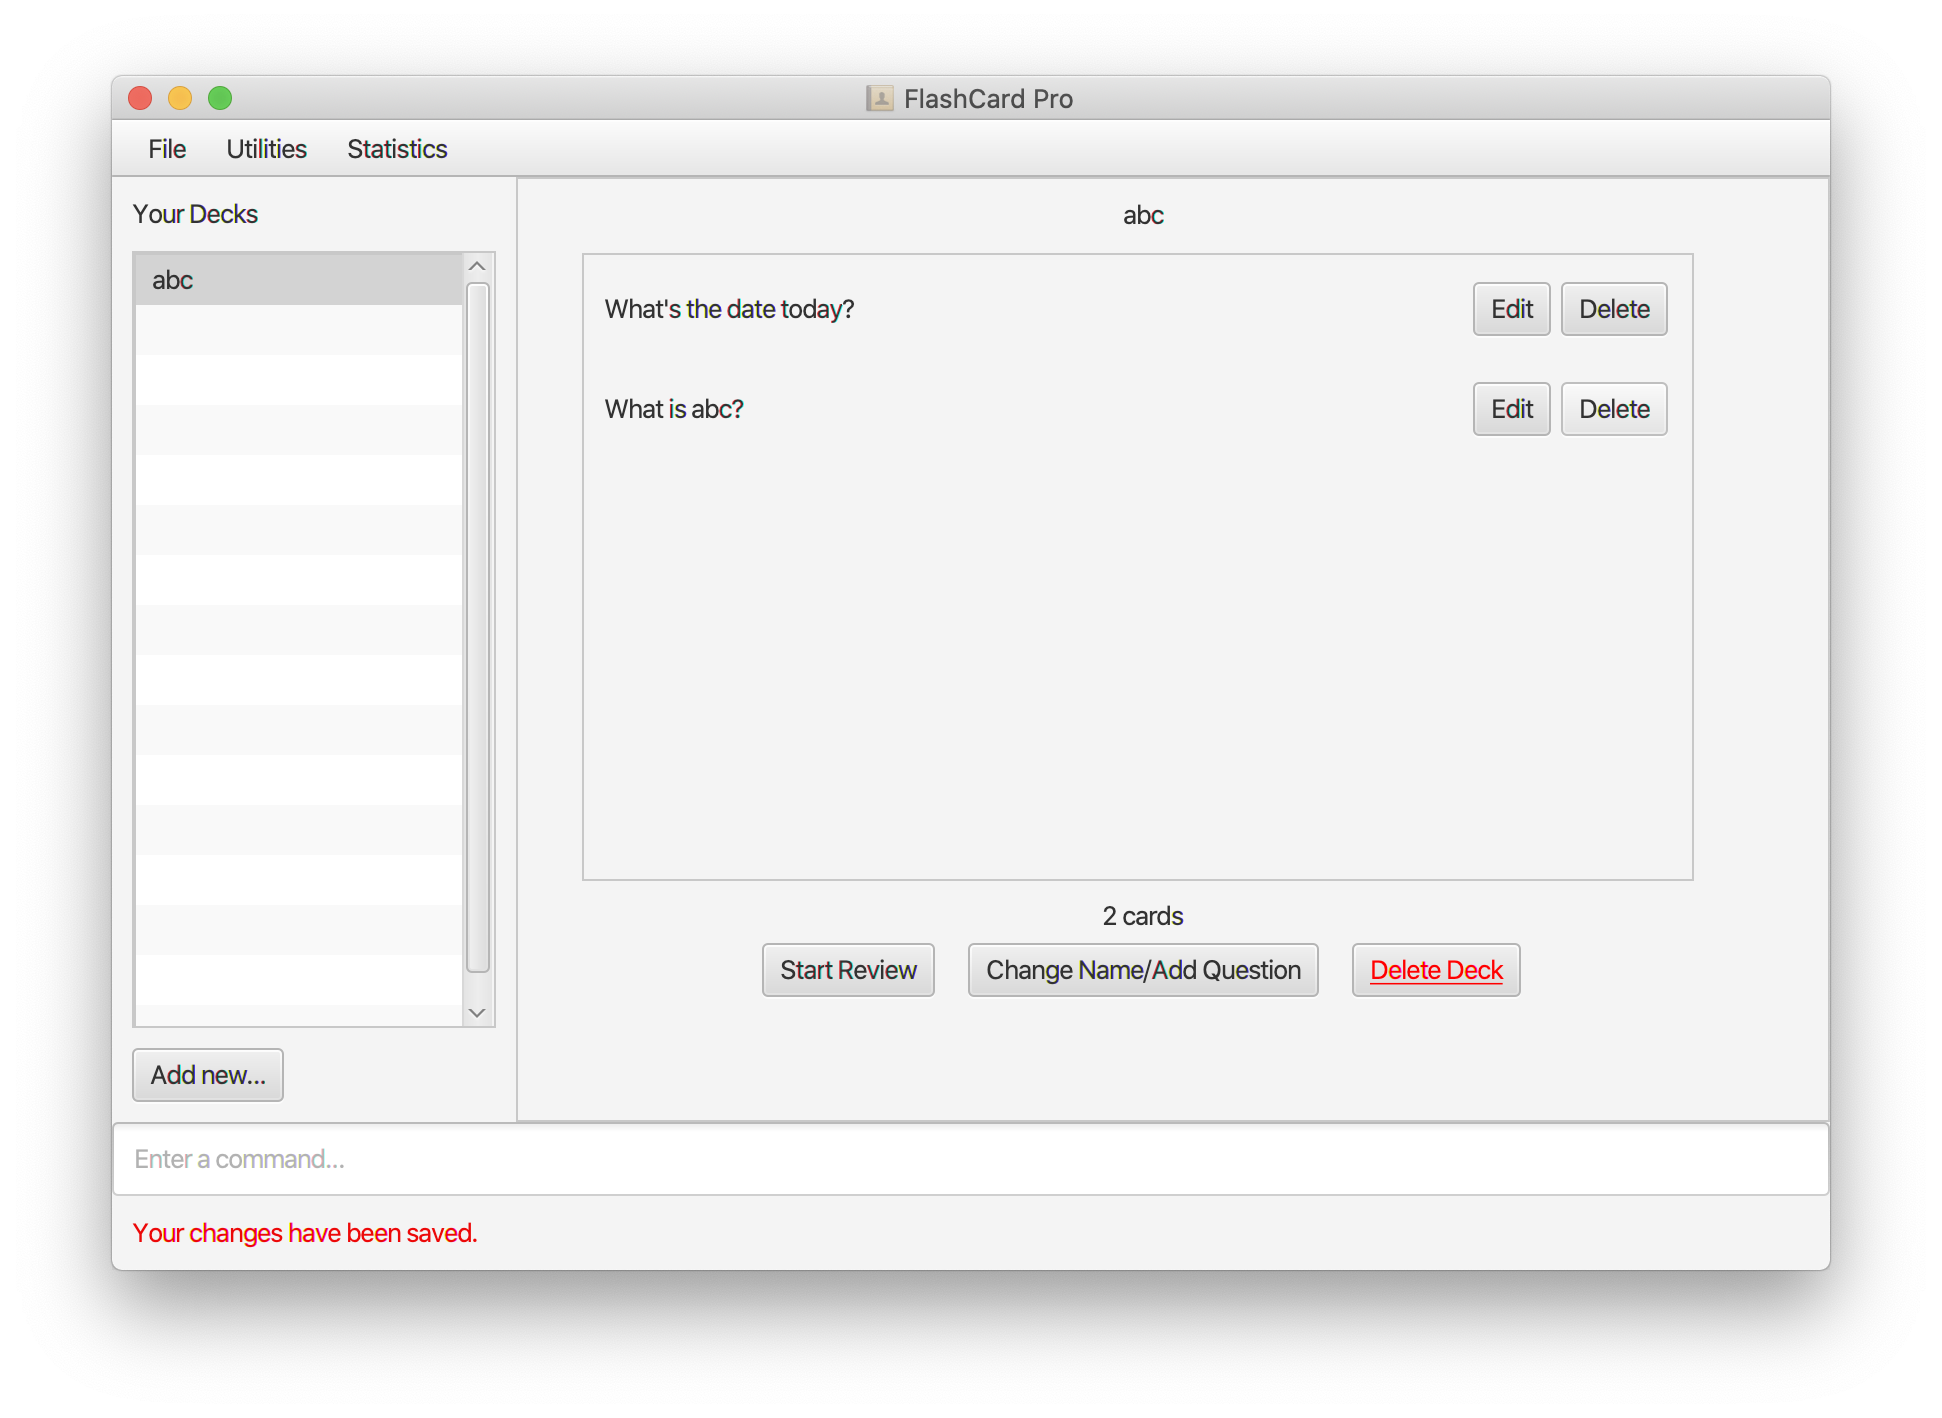Click the FlashCard Pro title bar icon
This screenshot has width=1942, height=1418.
[x=879, y=98]
